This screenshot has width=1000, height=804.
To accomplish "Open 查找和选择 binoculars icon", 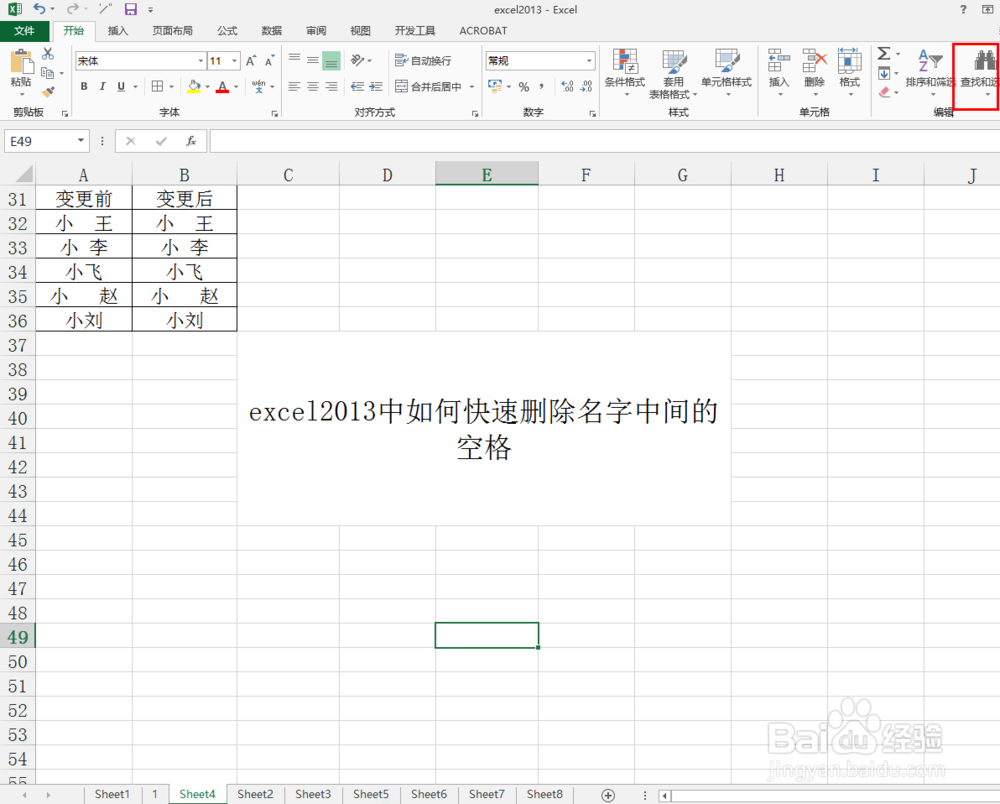I will coord(984,61).
